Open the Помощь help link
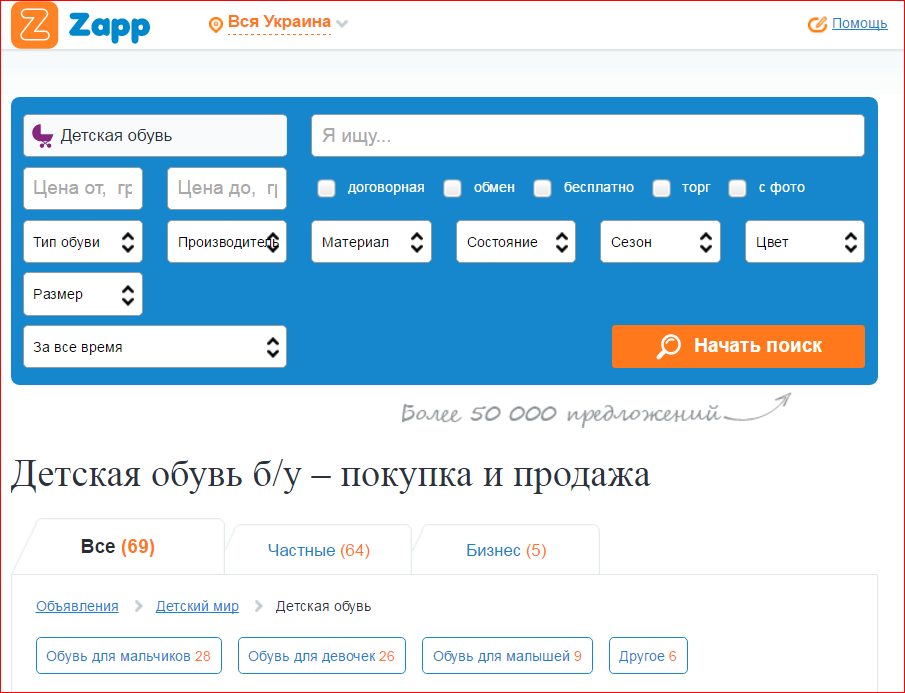The image size is (905, 693). [x=859, y=23]
